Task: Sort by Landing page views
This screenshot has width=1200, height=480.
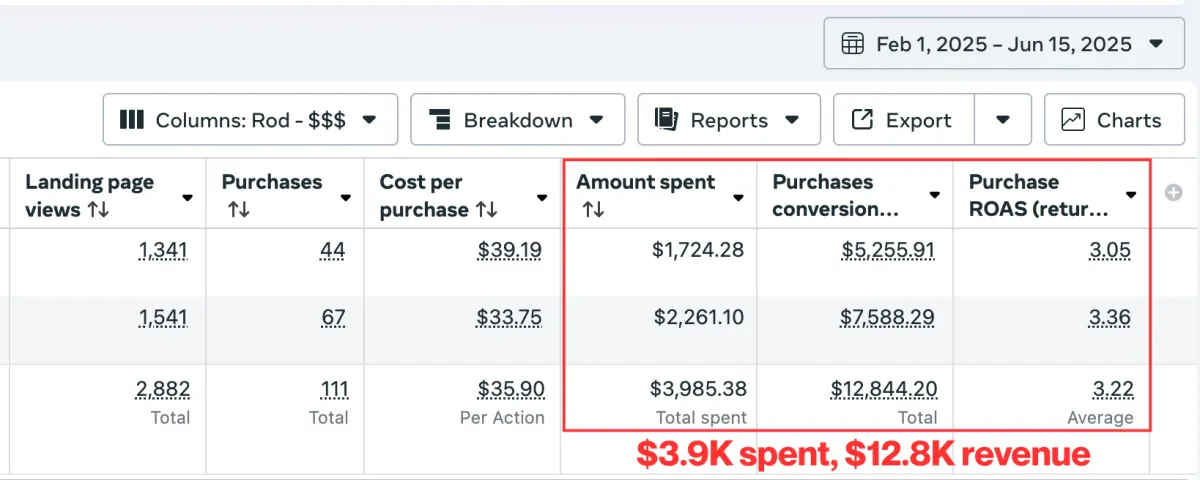Action: (x=98, y=210)
